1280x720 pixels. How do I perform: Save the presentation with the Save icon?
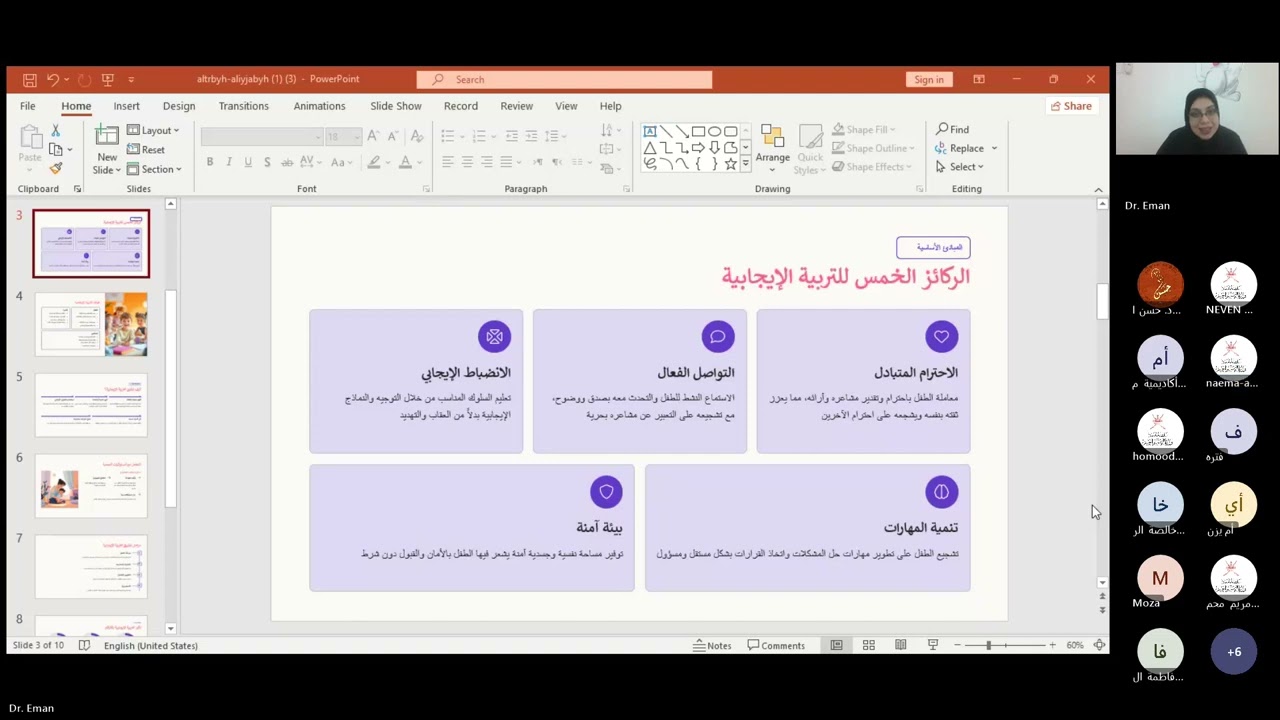coord(29,80)
